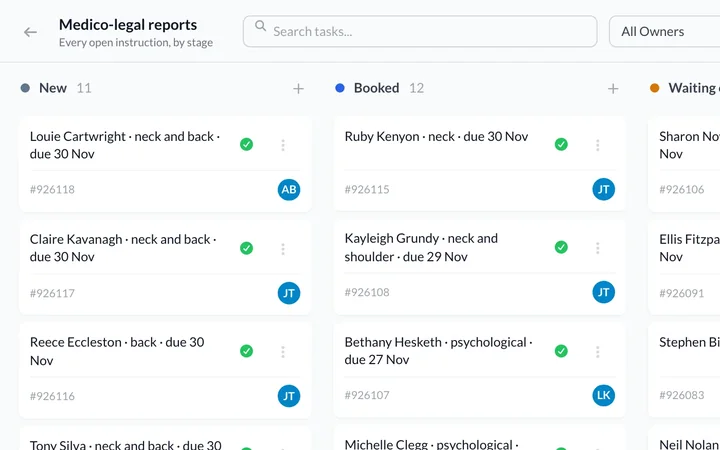Image resolution: width=720 pixels, height=450 pixels.
Task: Go back using the left arrow icon
Action: (30, 32)
